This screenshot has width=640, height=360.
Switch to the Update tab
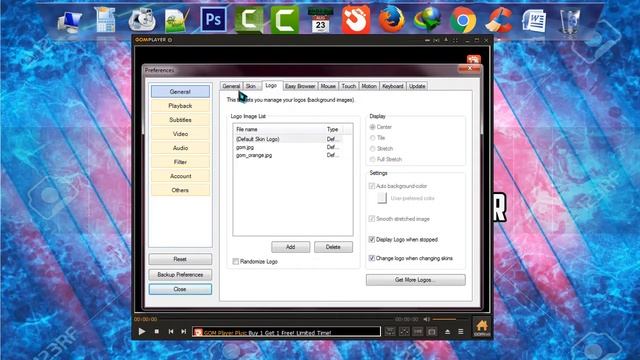(417, 86)
